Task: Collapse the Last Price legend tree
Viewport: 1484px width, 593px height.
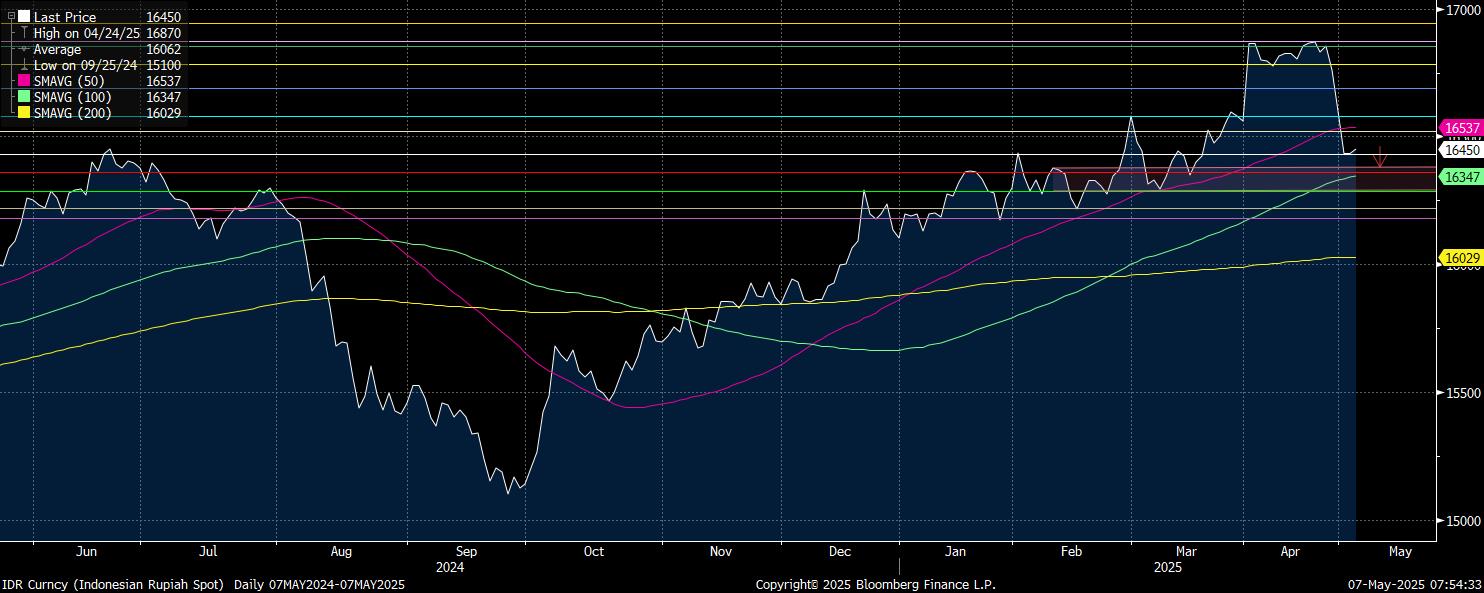Action: pos(11,17)
